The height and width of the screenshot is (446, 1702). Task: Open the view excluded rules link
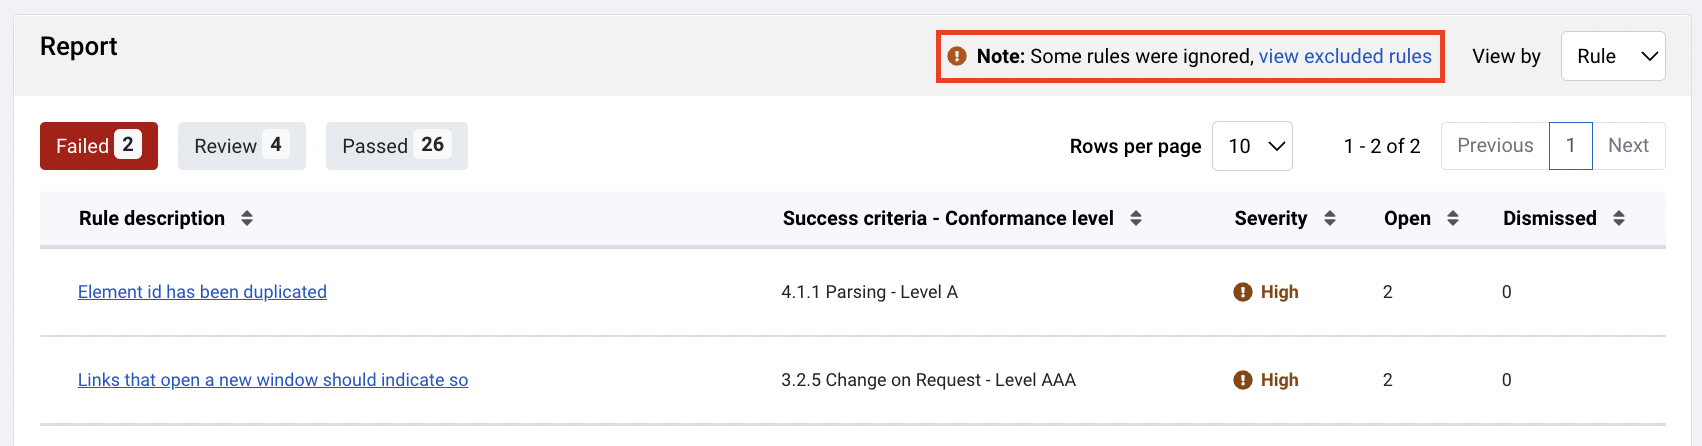pos(1345,56)
